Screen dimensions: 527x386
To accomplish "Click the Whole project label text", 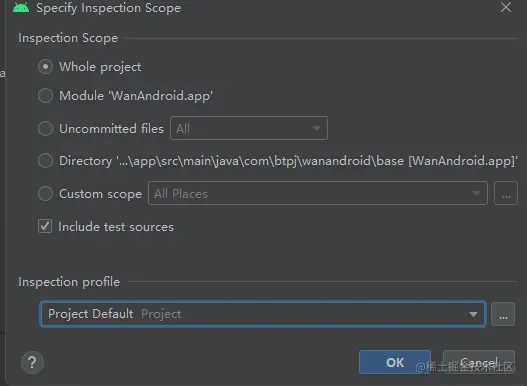I will pos(100,67).
